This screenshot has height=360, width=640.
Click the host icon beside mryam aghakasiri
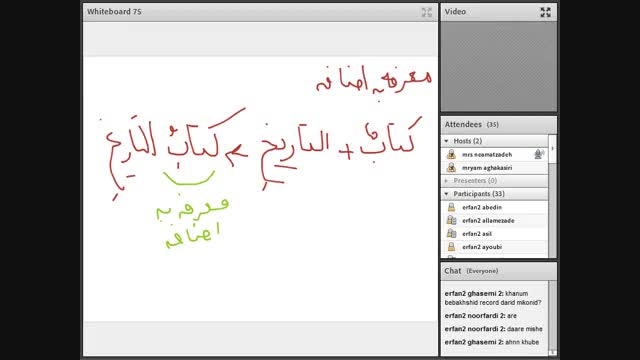451,167
